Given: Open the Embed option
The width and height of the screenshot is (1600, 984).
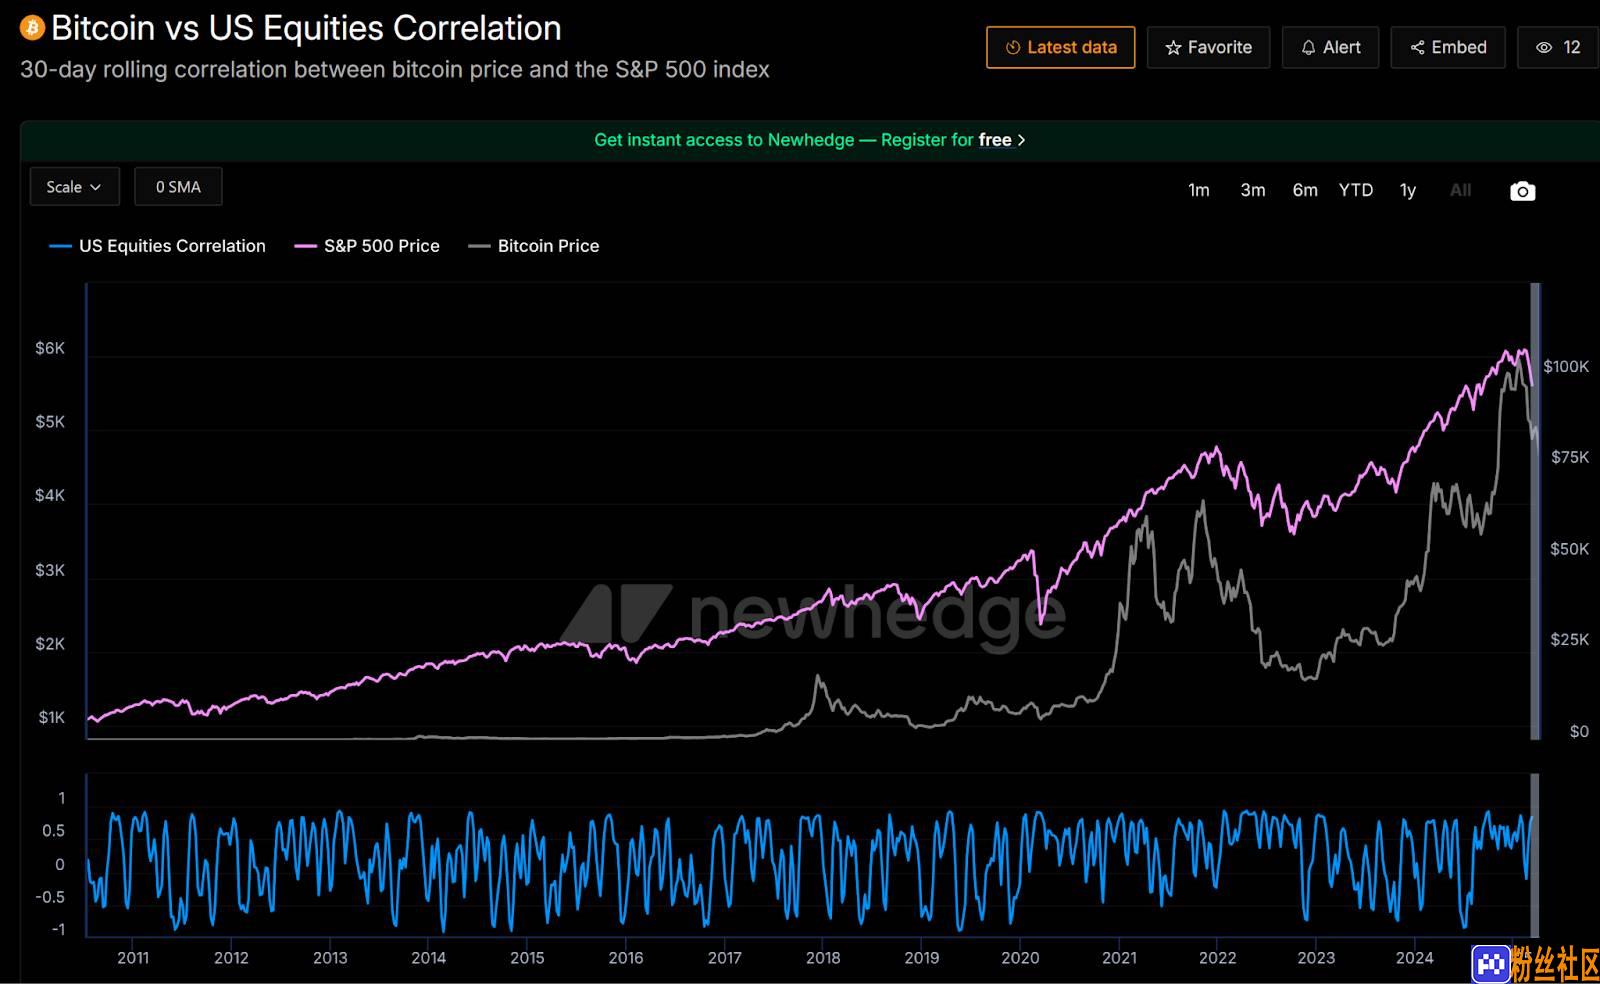Looking at the screenshot, I should 1448,47.
